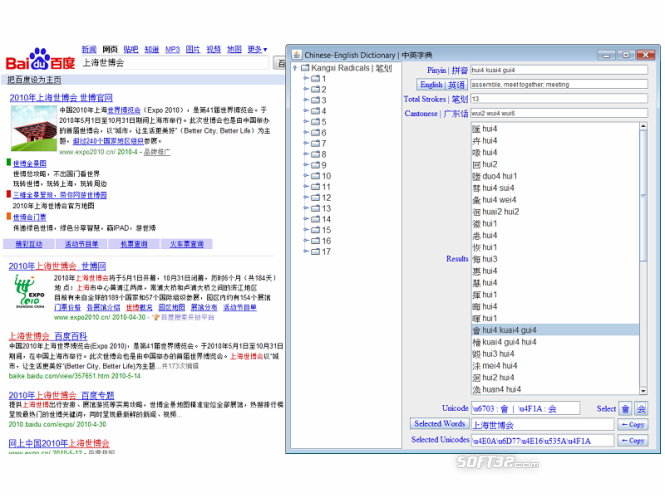Click results list scroll down arrow
The image size is (665, 498).
pyautogui.click(x=643, y=391)
